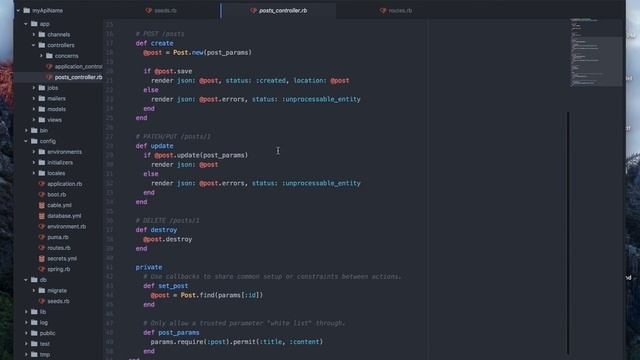The height and width of the screenshot is (360, 640).
Task: Click the lib folder icon
Action: [x=34, y=311]
